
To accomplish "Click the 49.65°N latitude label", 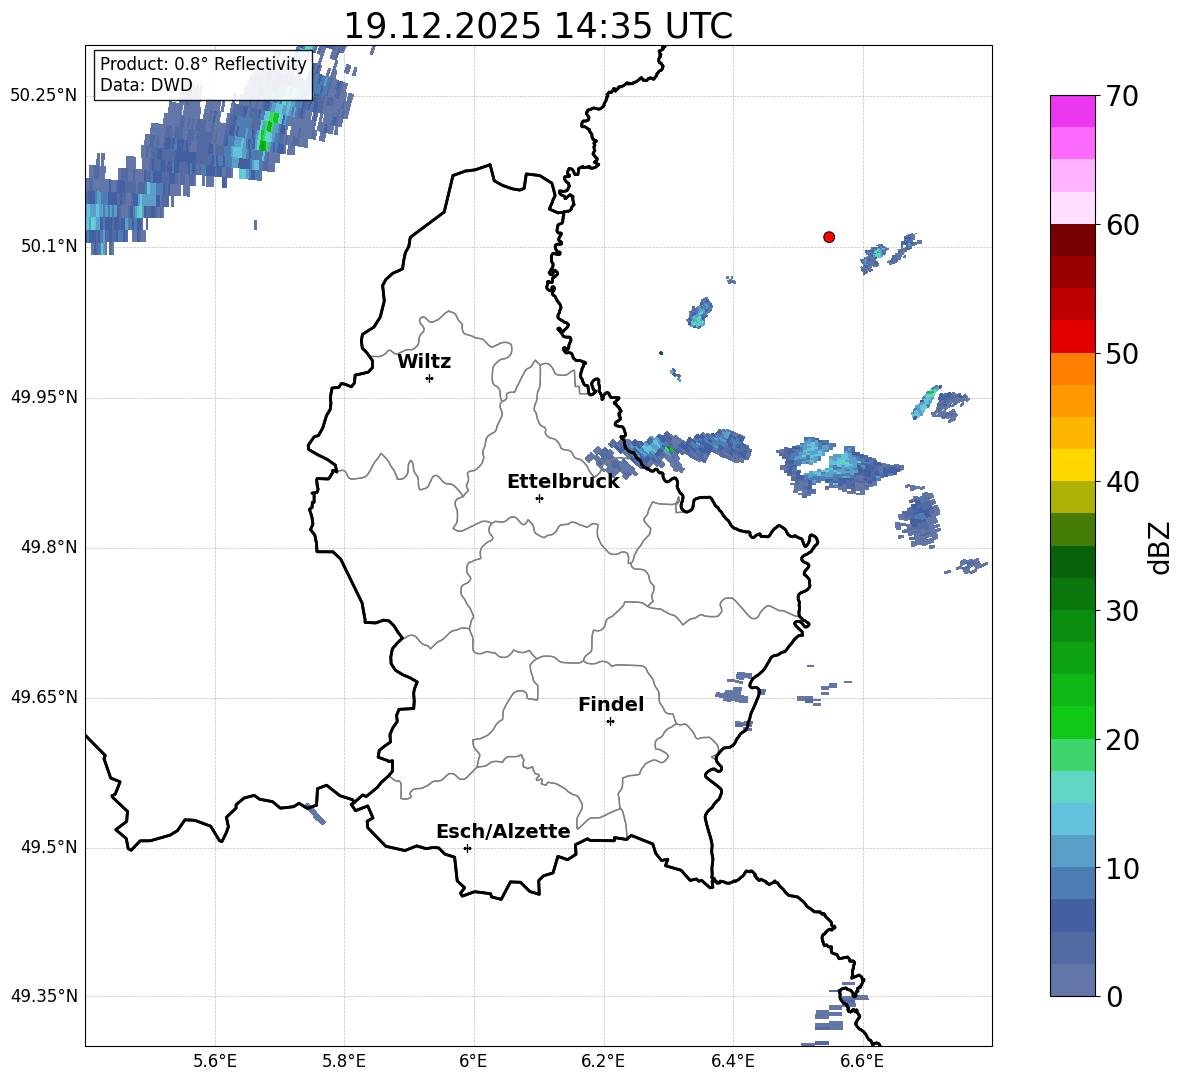I will point(44,697).
